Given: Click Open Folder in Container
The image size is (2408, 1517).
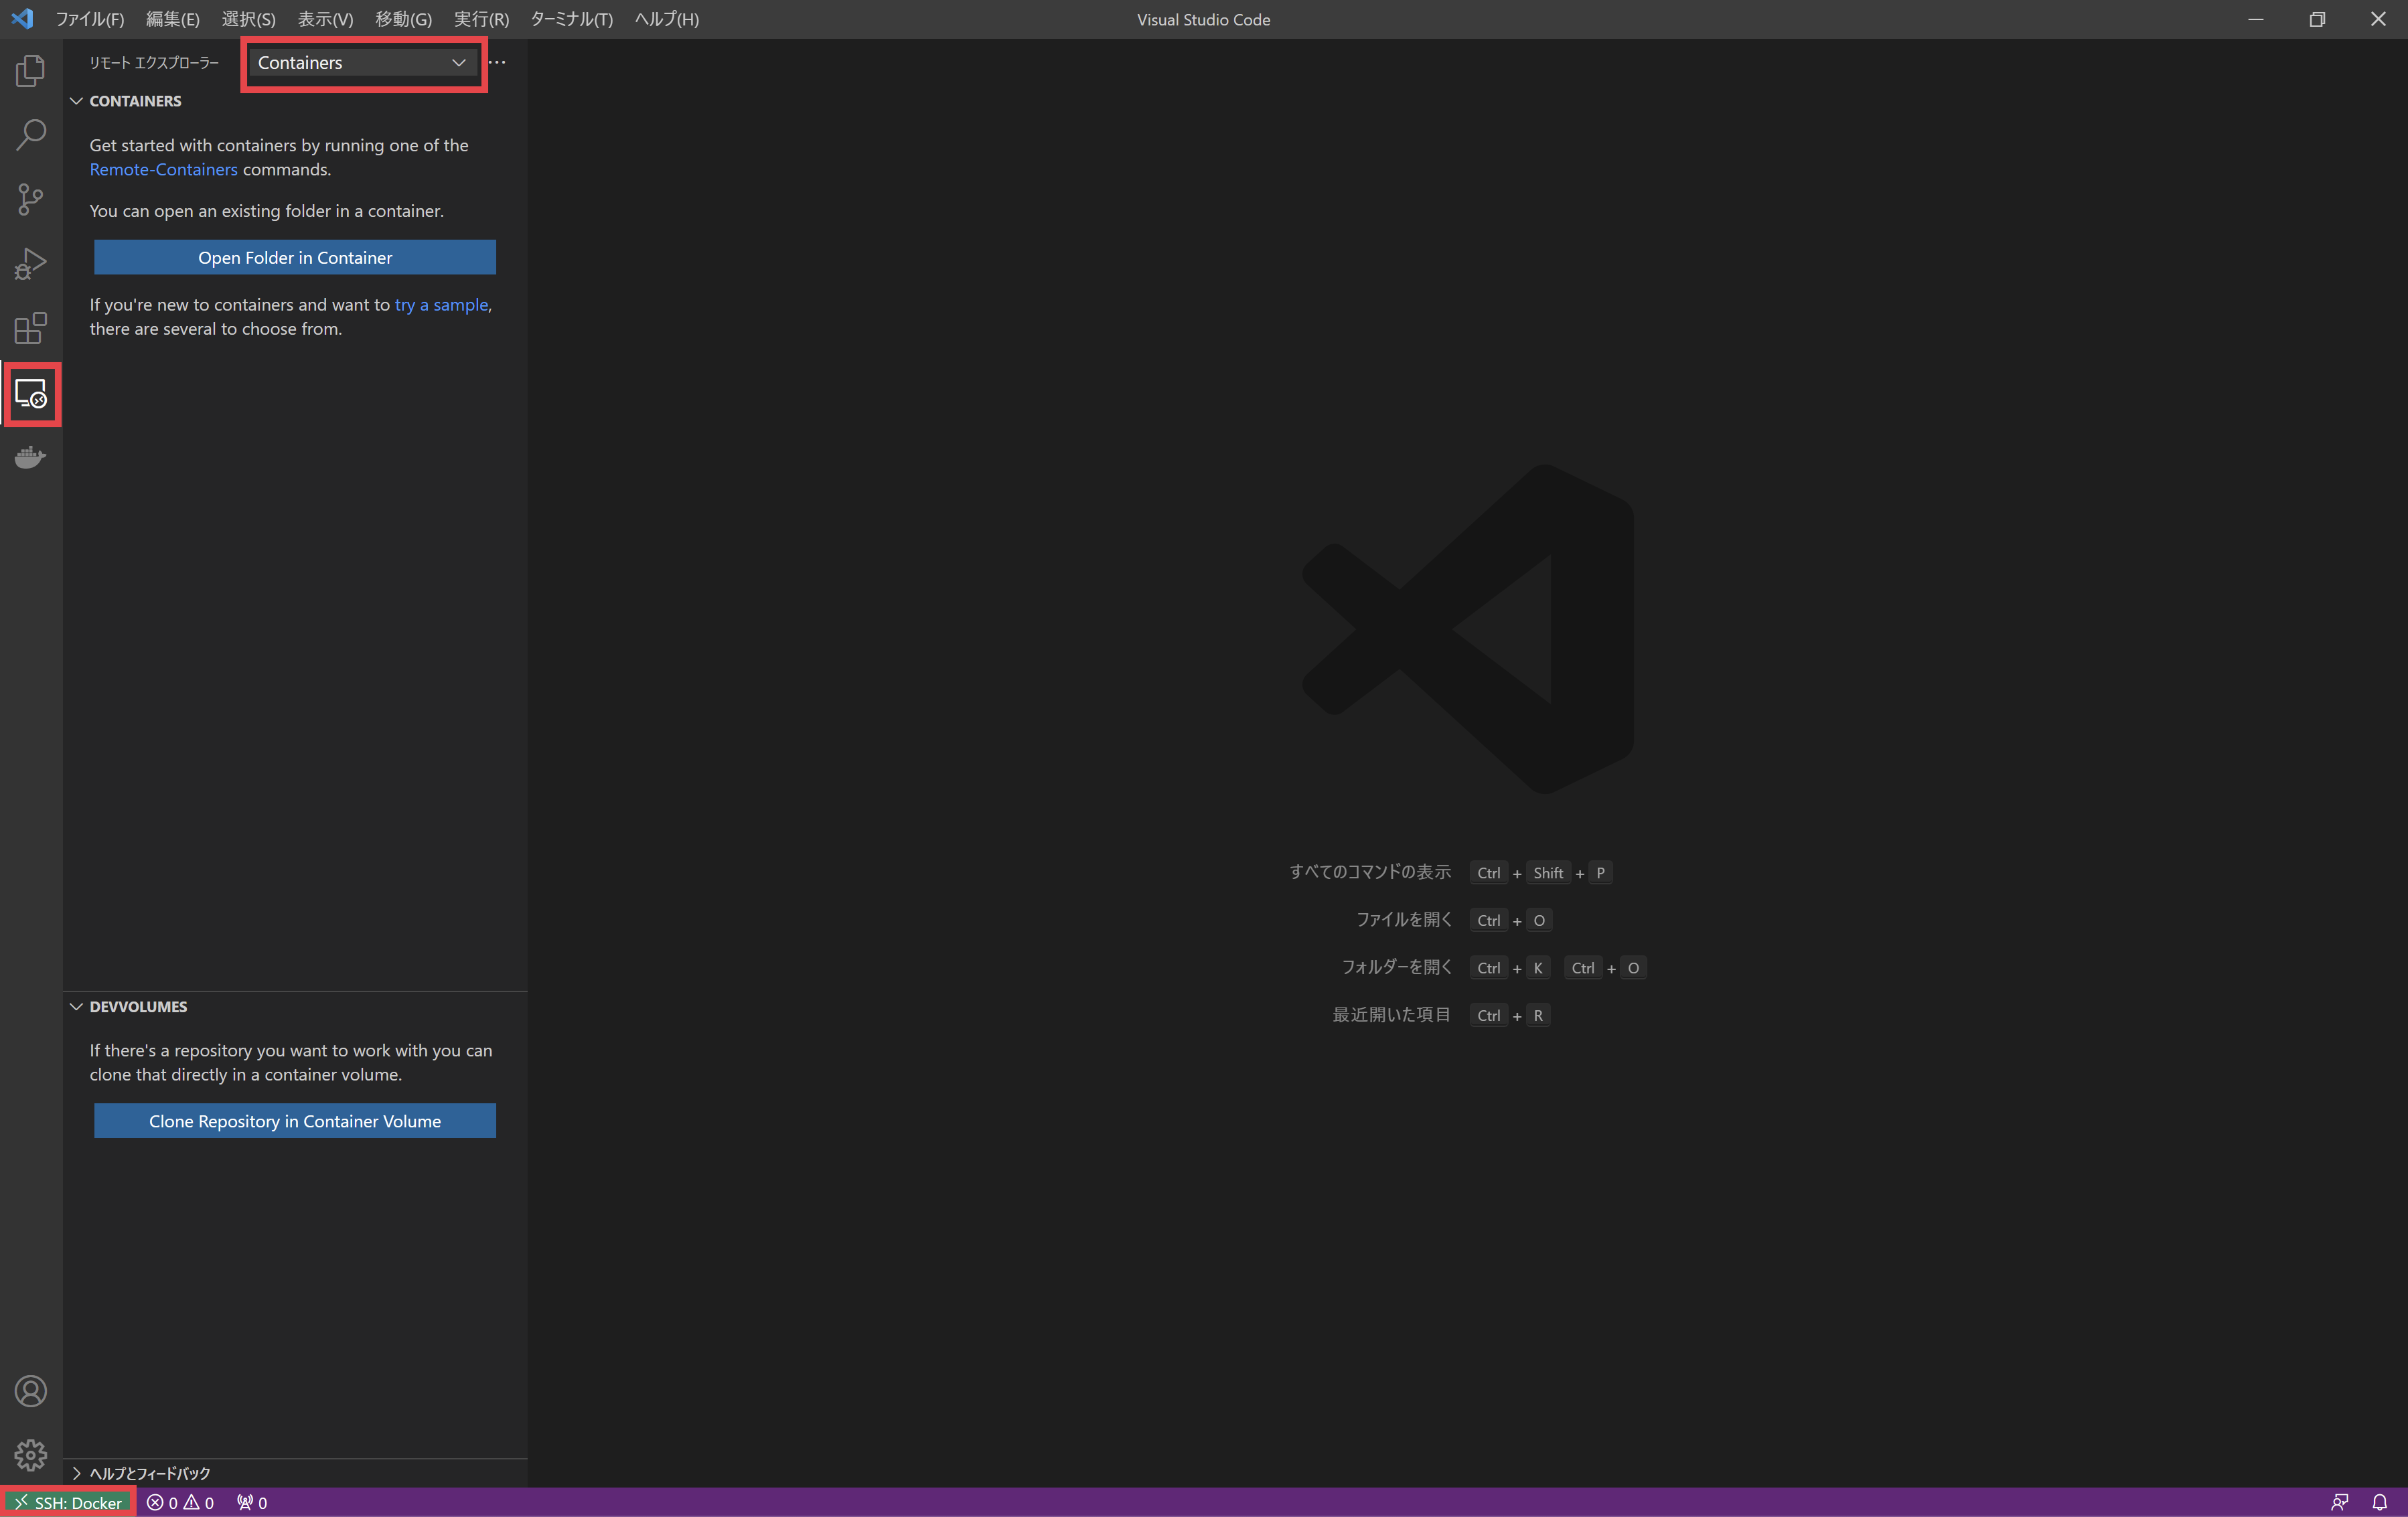Looking at the screenshot, I should pyautogui.click(x=294, y=257).
